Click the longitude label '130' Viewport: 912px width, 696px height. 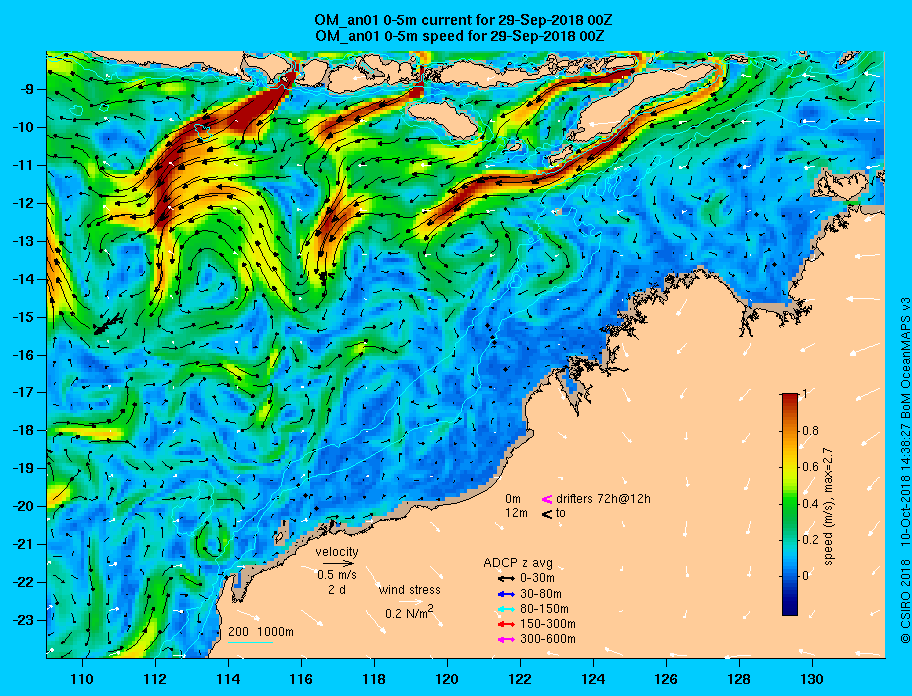point(812,679)
